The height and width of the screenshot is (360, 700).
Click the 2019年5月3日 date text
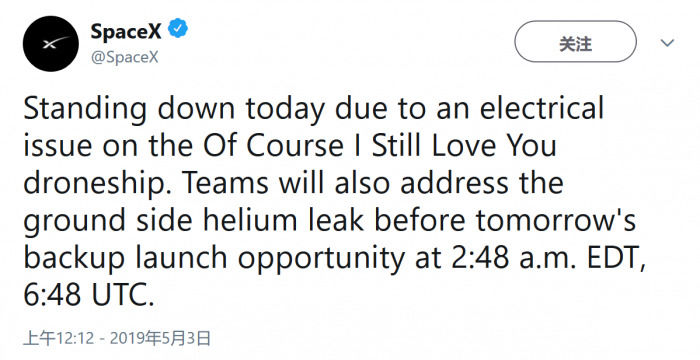pos(160,338)
